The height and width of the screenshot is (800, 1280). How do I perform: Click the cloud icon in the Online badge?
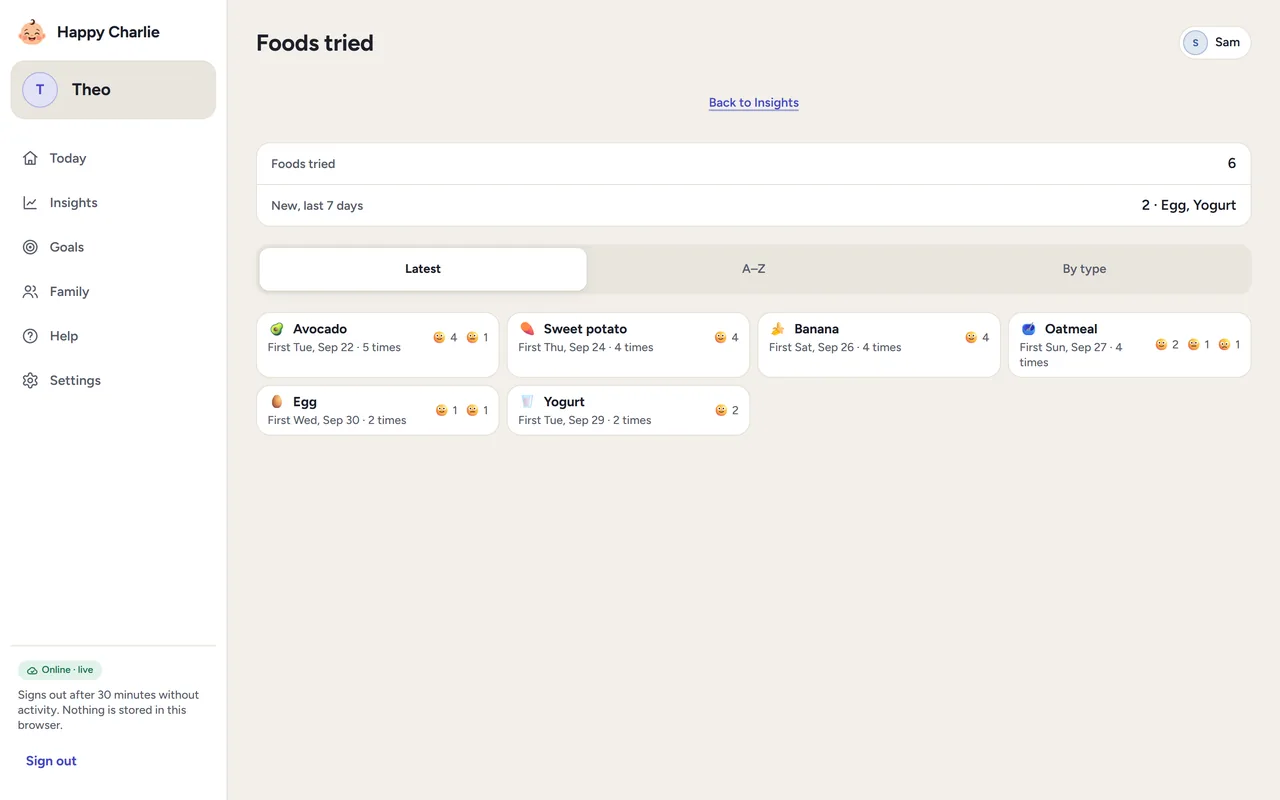click(33, 670)
